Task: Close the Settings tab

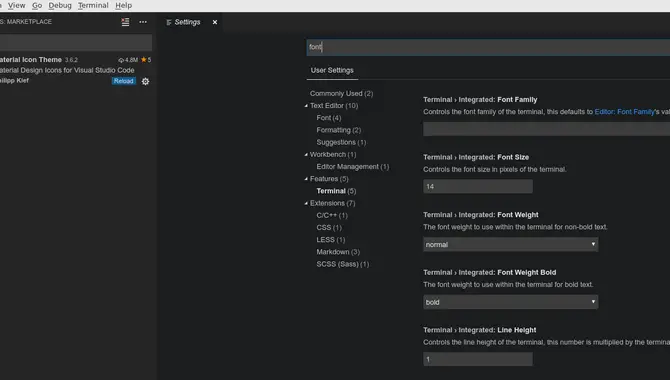Action: pyautogui.click(x=215, y=22)
